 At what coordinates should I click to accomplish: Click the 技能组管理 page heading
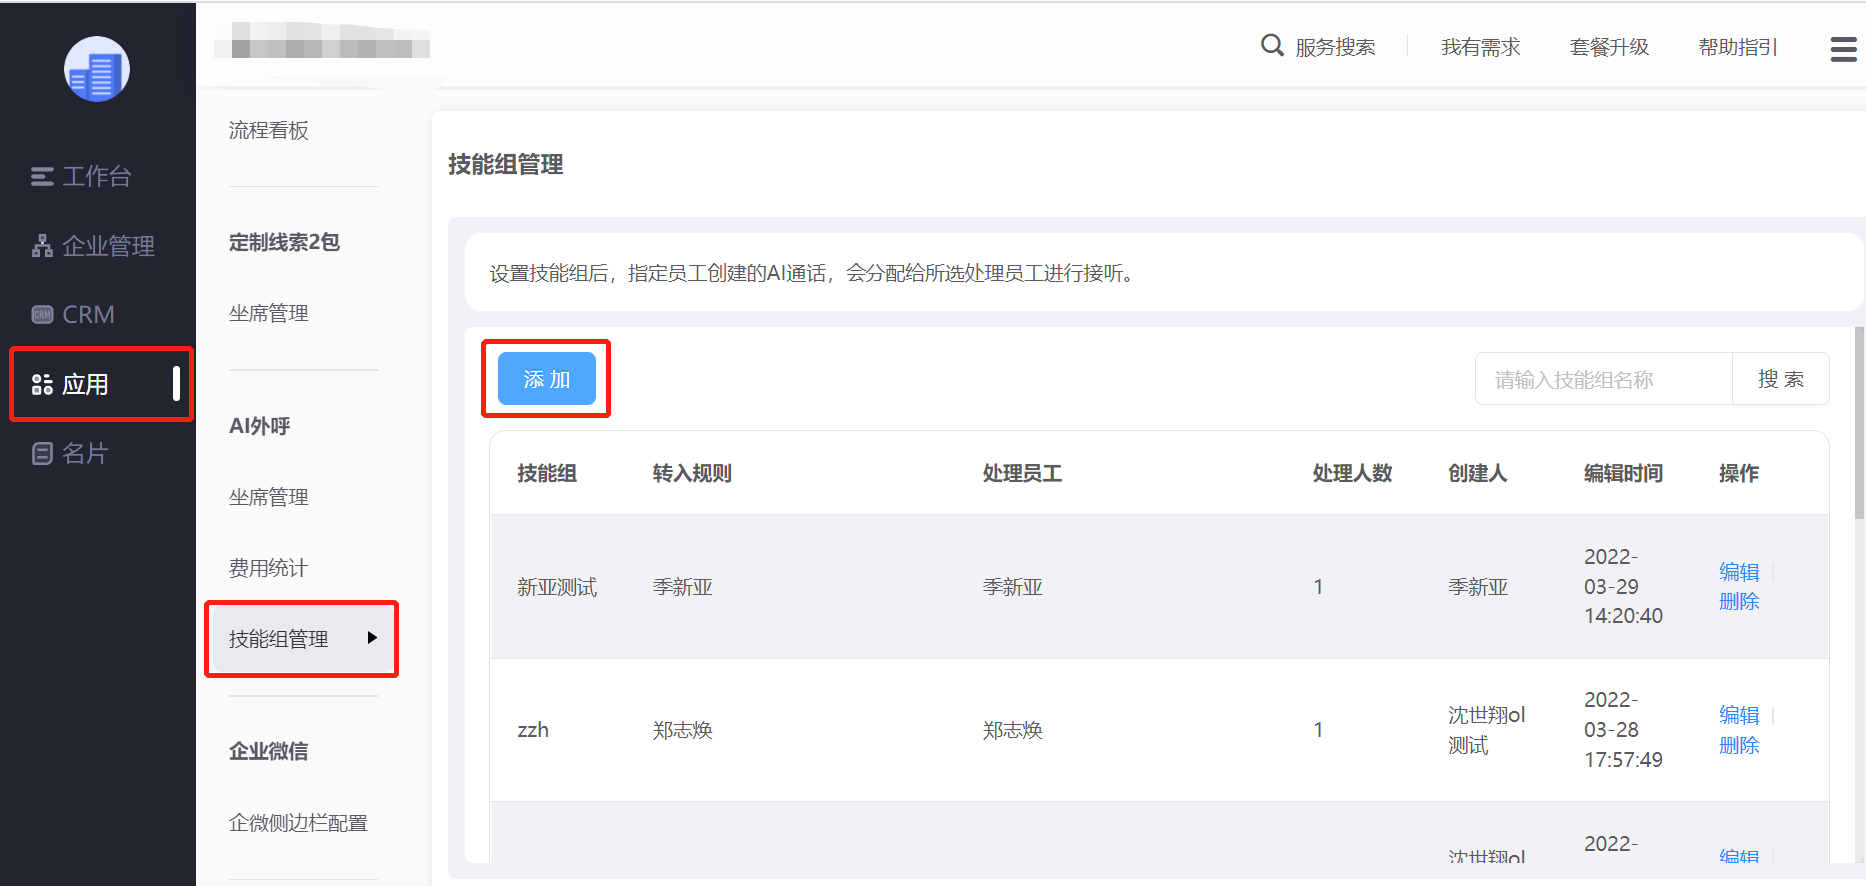pyautogui.click(x=505, y=164)
